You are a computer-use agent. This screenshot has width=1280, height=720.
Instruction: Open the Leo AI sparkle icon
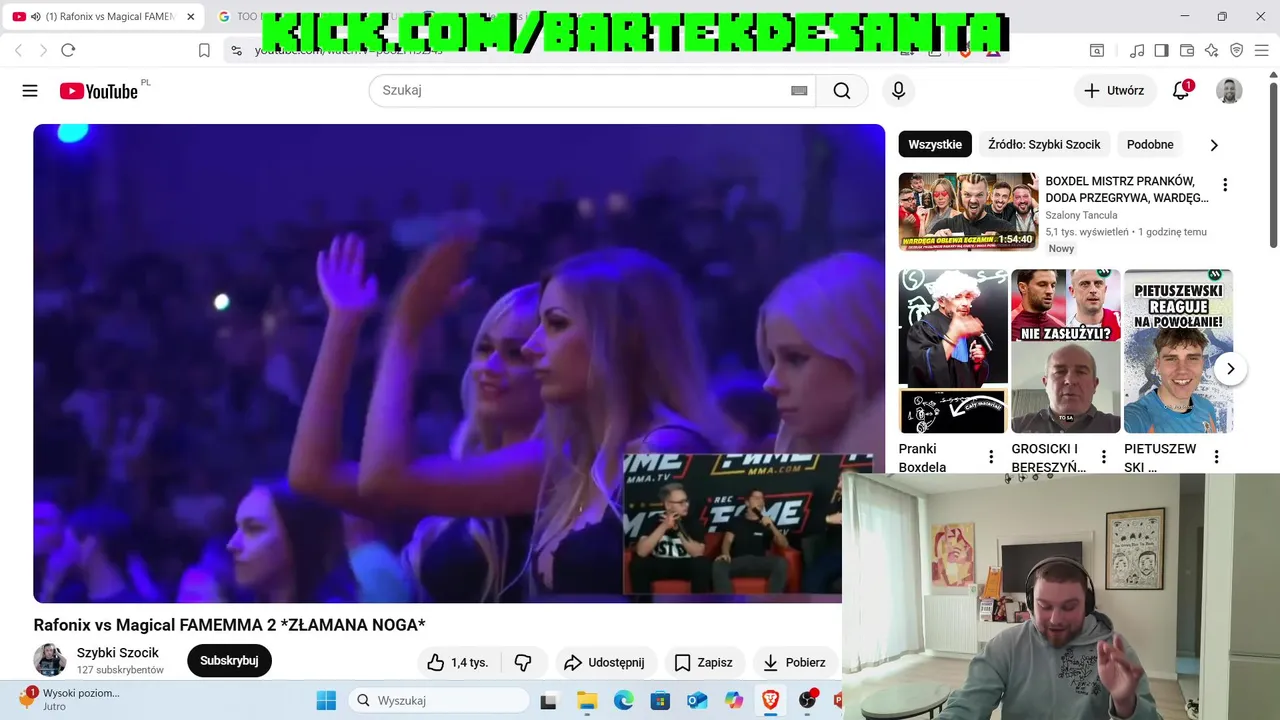pos(1212,50)
